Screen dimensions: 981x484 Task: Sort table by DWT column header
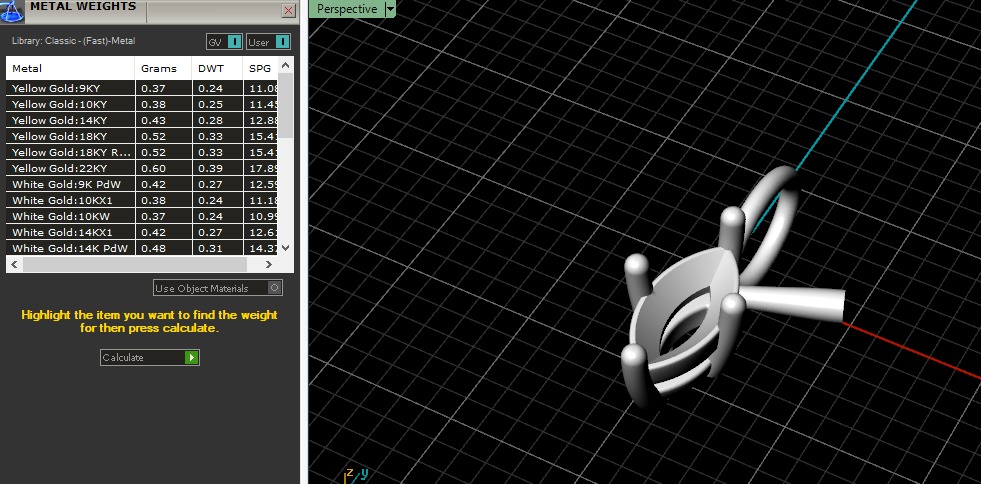point(216,68)
